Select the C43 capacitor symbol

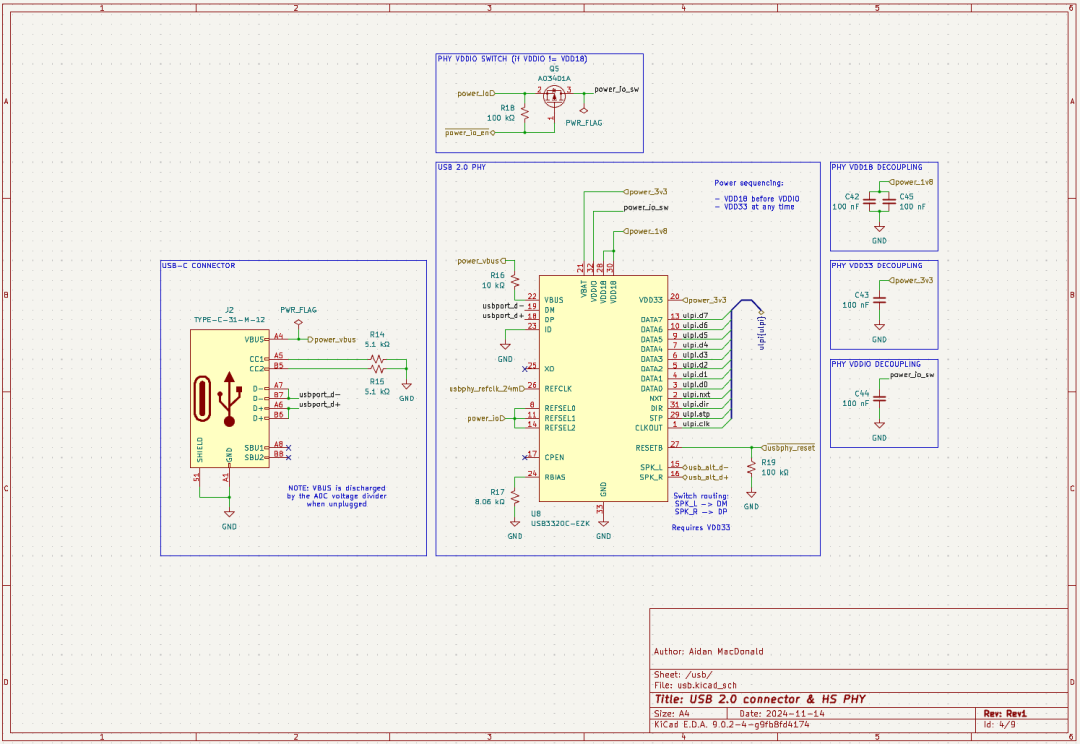(x=880, y=300)
